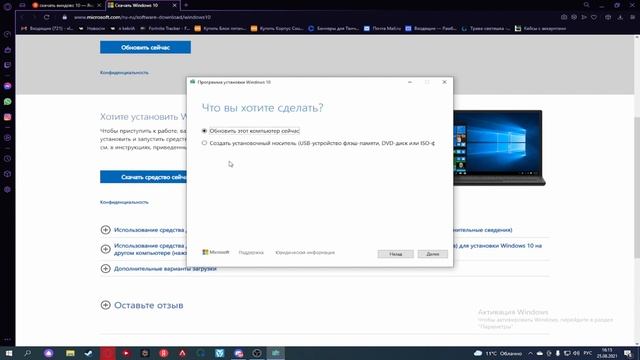Open the 'Fortnite Tracker' bookmark
The image size is (640, 360).
[165, 29]
